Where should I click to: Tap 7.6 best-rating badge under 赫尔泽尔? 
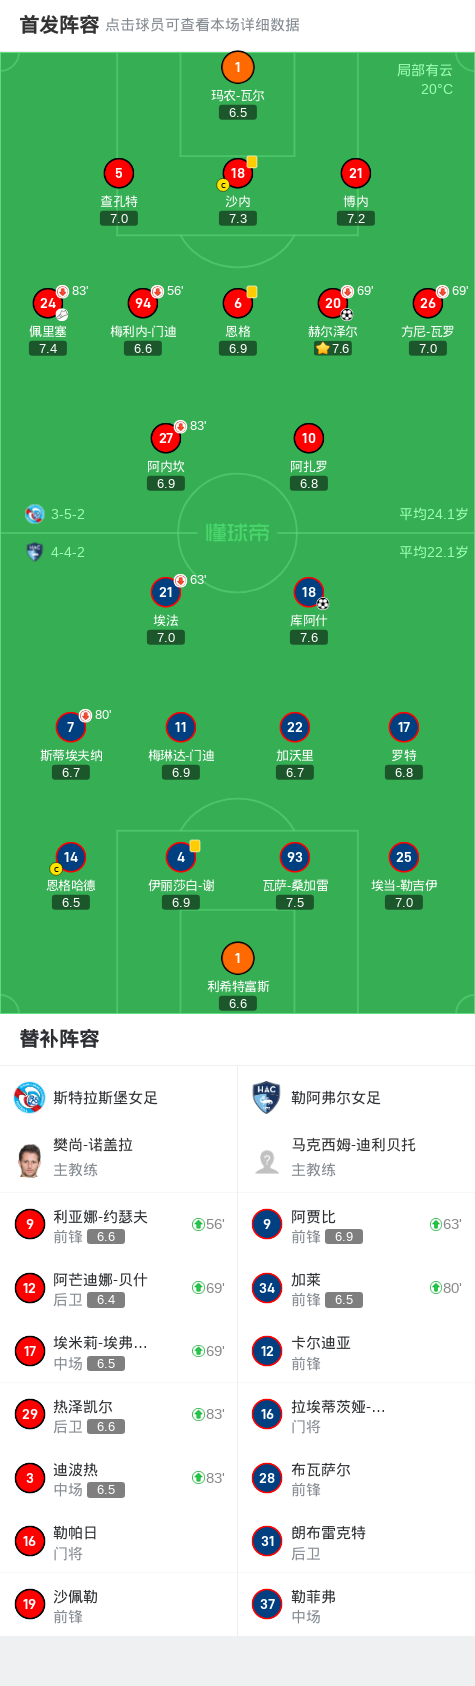pos(333,349)
